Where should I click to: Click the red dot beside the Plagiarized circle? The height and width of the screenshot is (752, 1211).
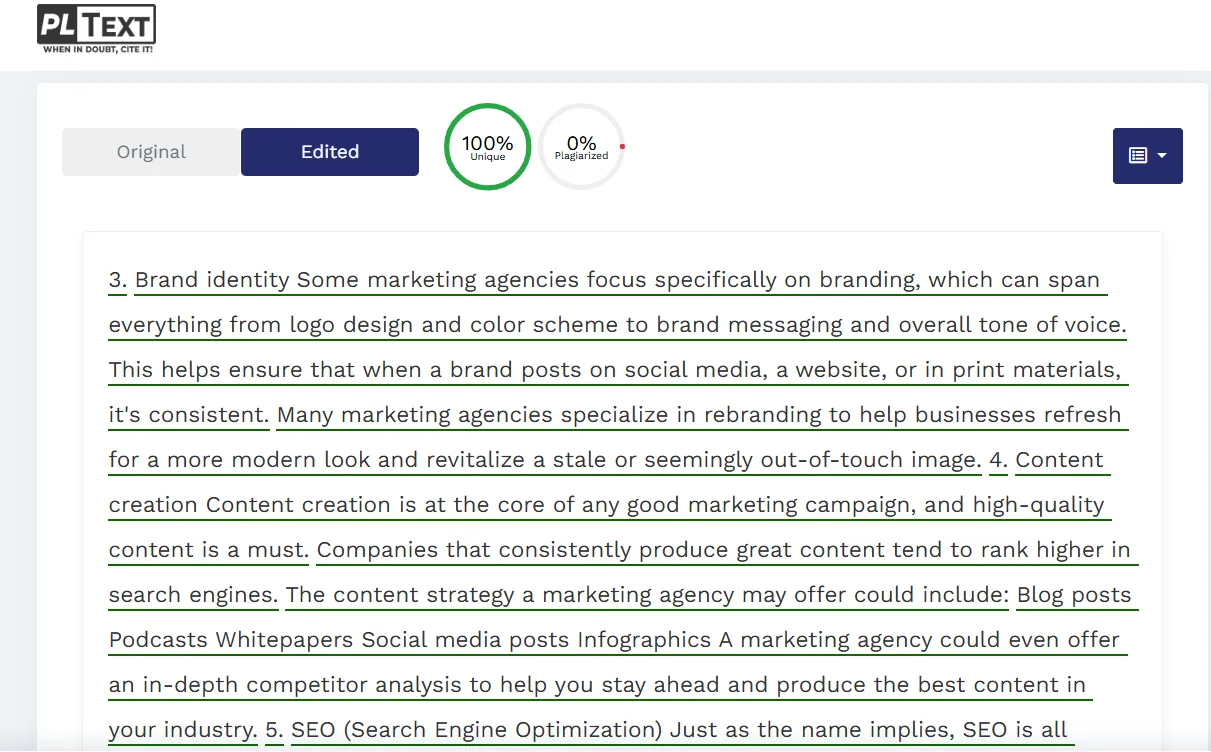click(x=622, y=147)
